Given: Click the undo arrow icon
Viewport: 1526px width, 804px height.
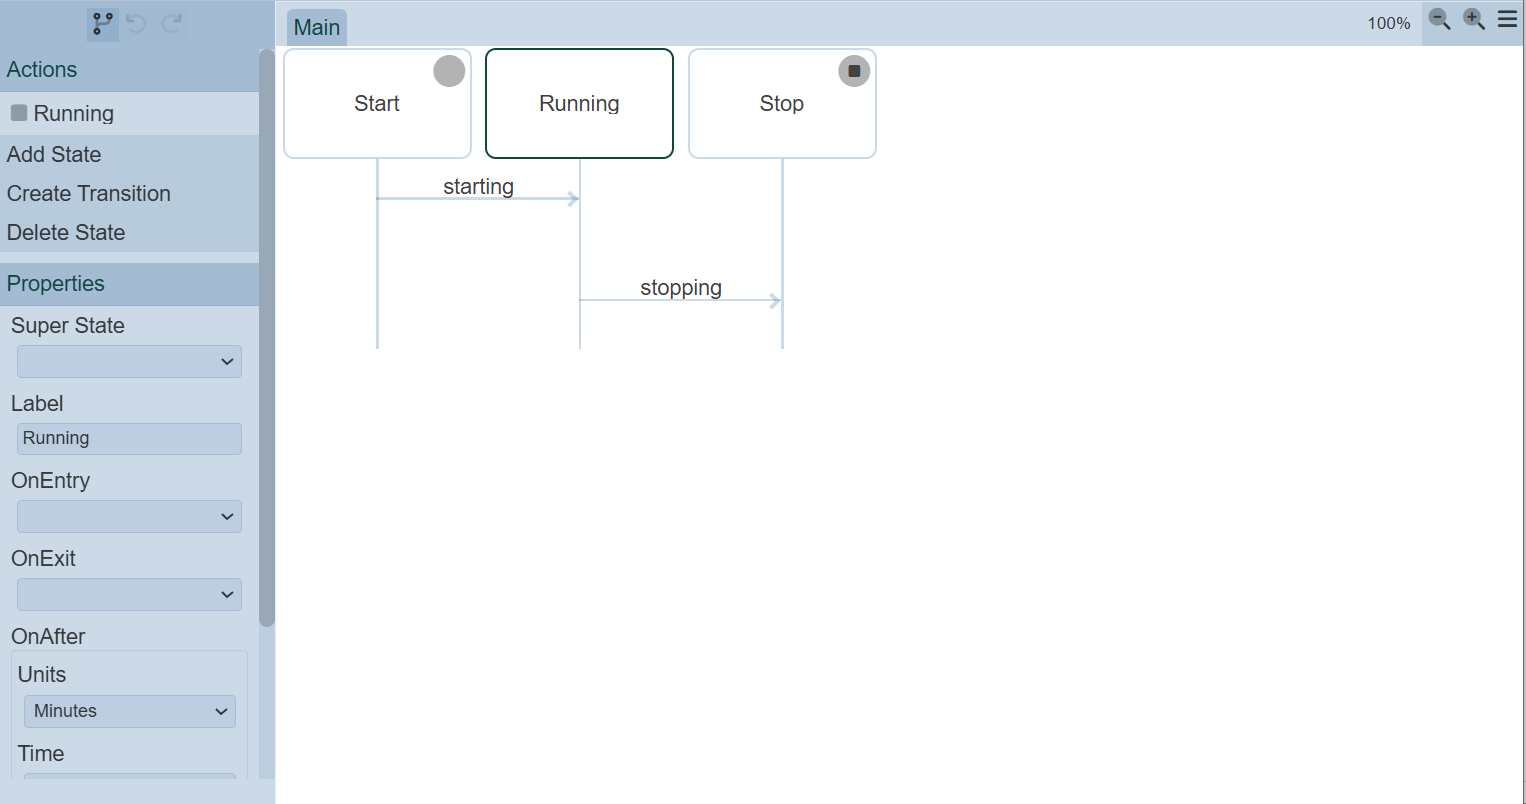Looking at the screenshot, I should tap(137, 23).
